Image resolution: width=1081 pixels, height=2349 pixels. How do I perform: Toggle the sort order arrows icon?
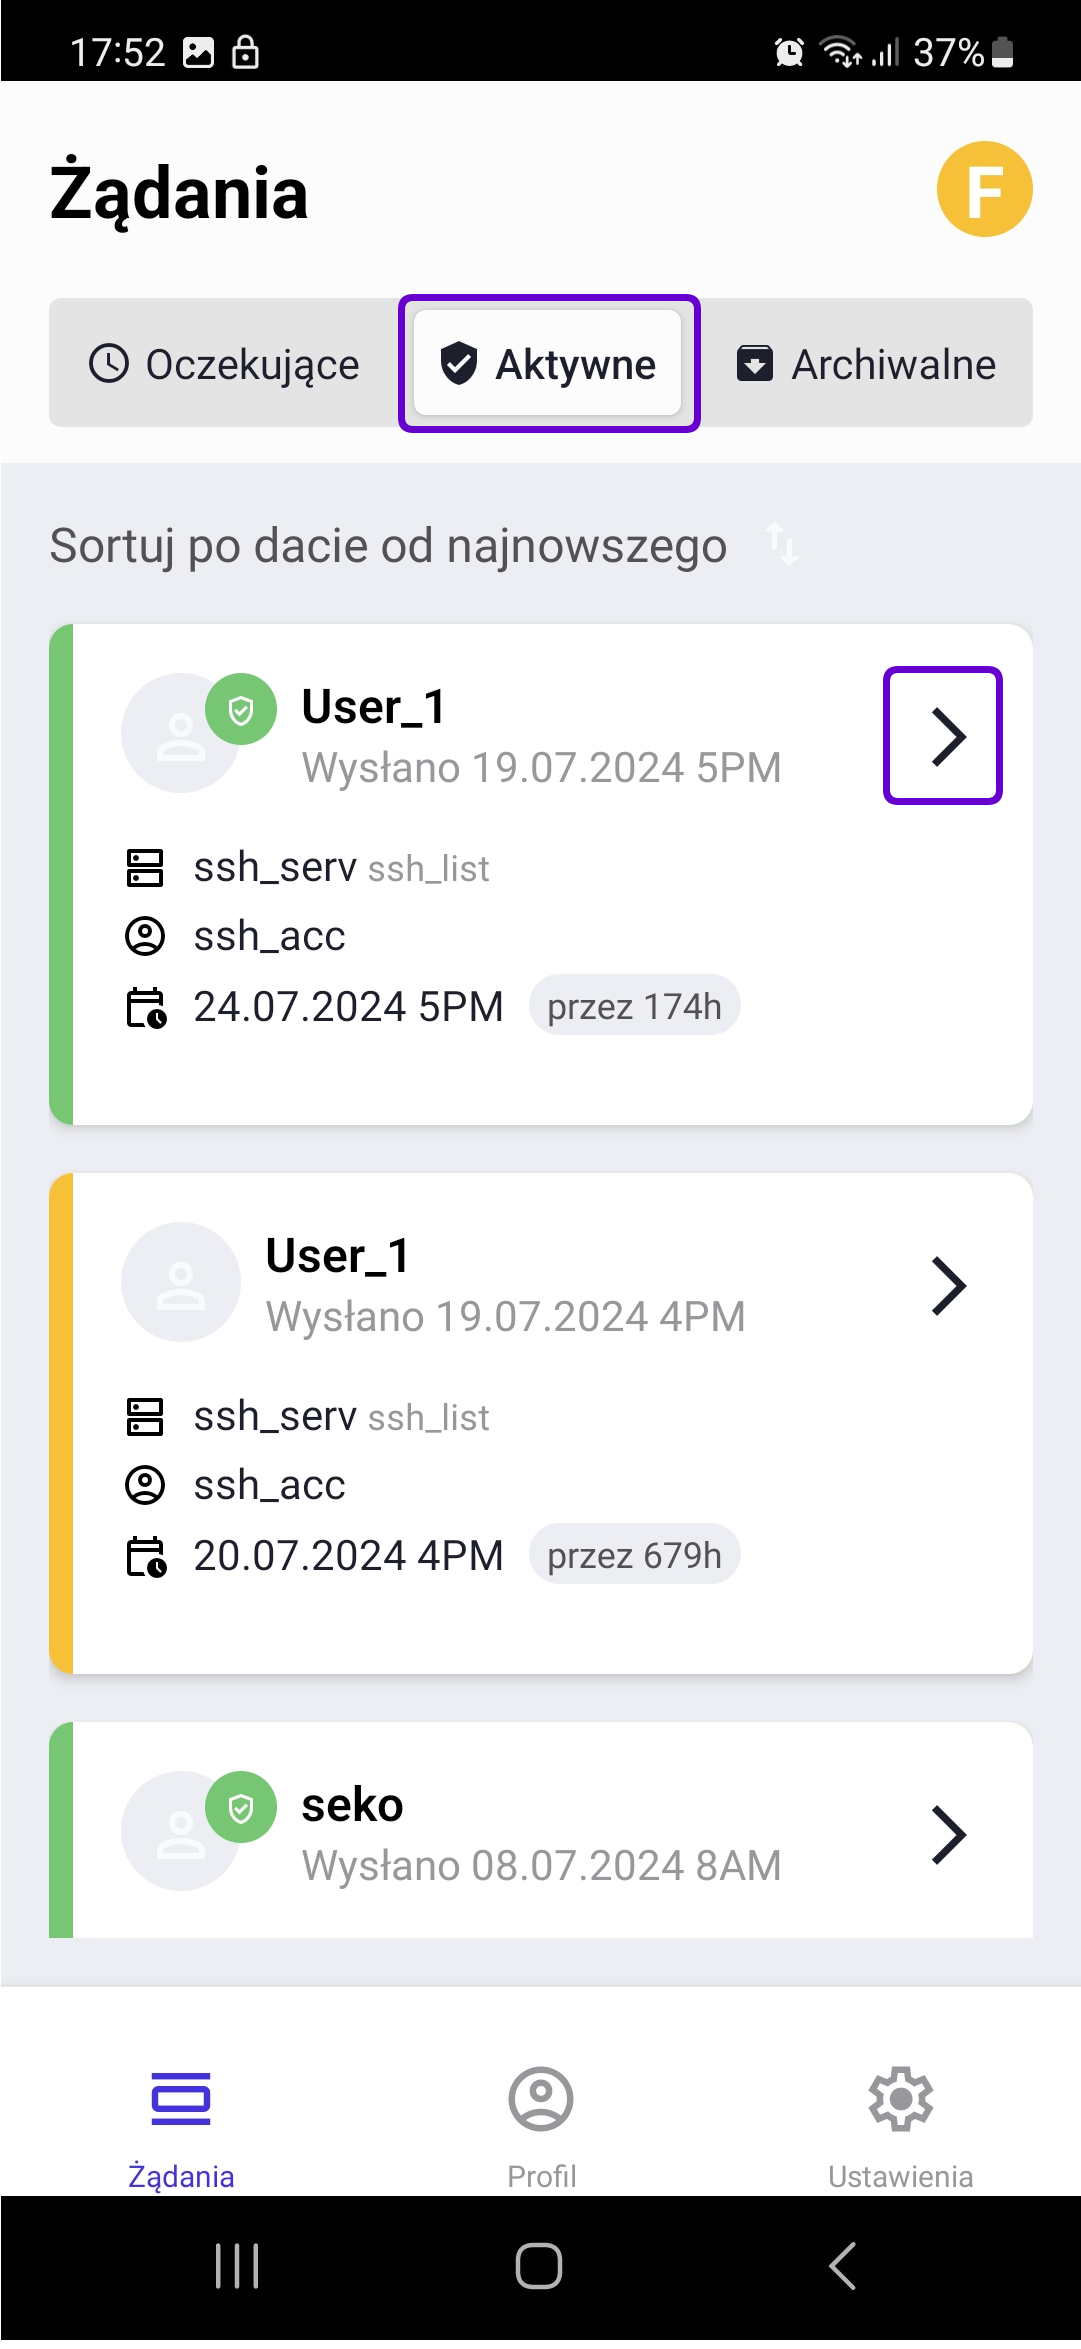[x=782, y=544]
